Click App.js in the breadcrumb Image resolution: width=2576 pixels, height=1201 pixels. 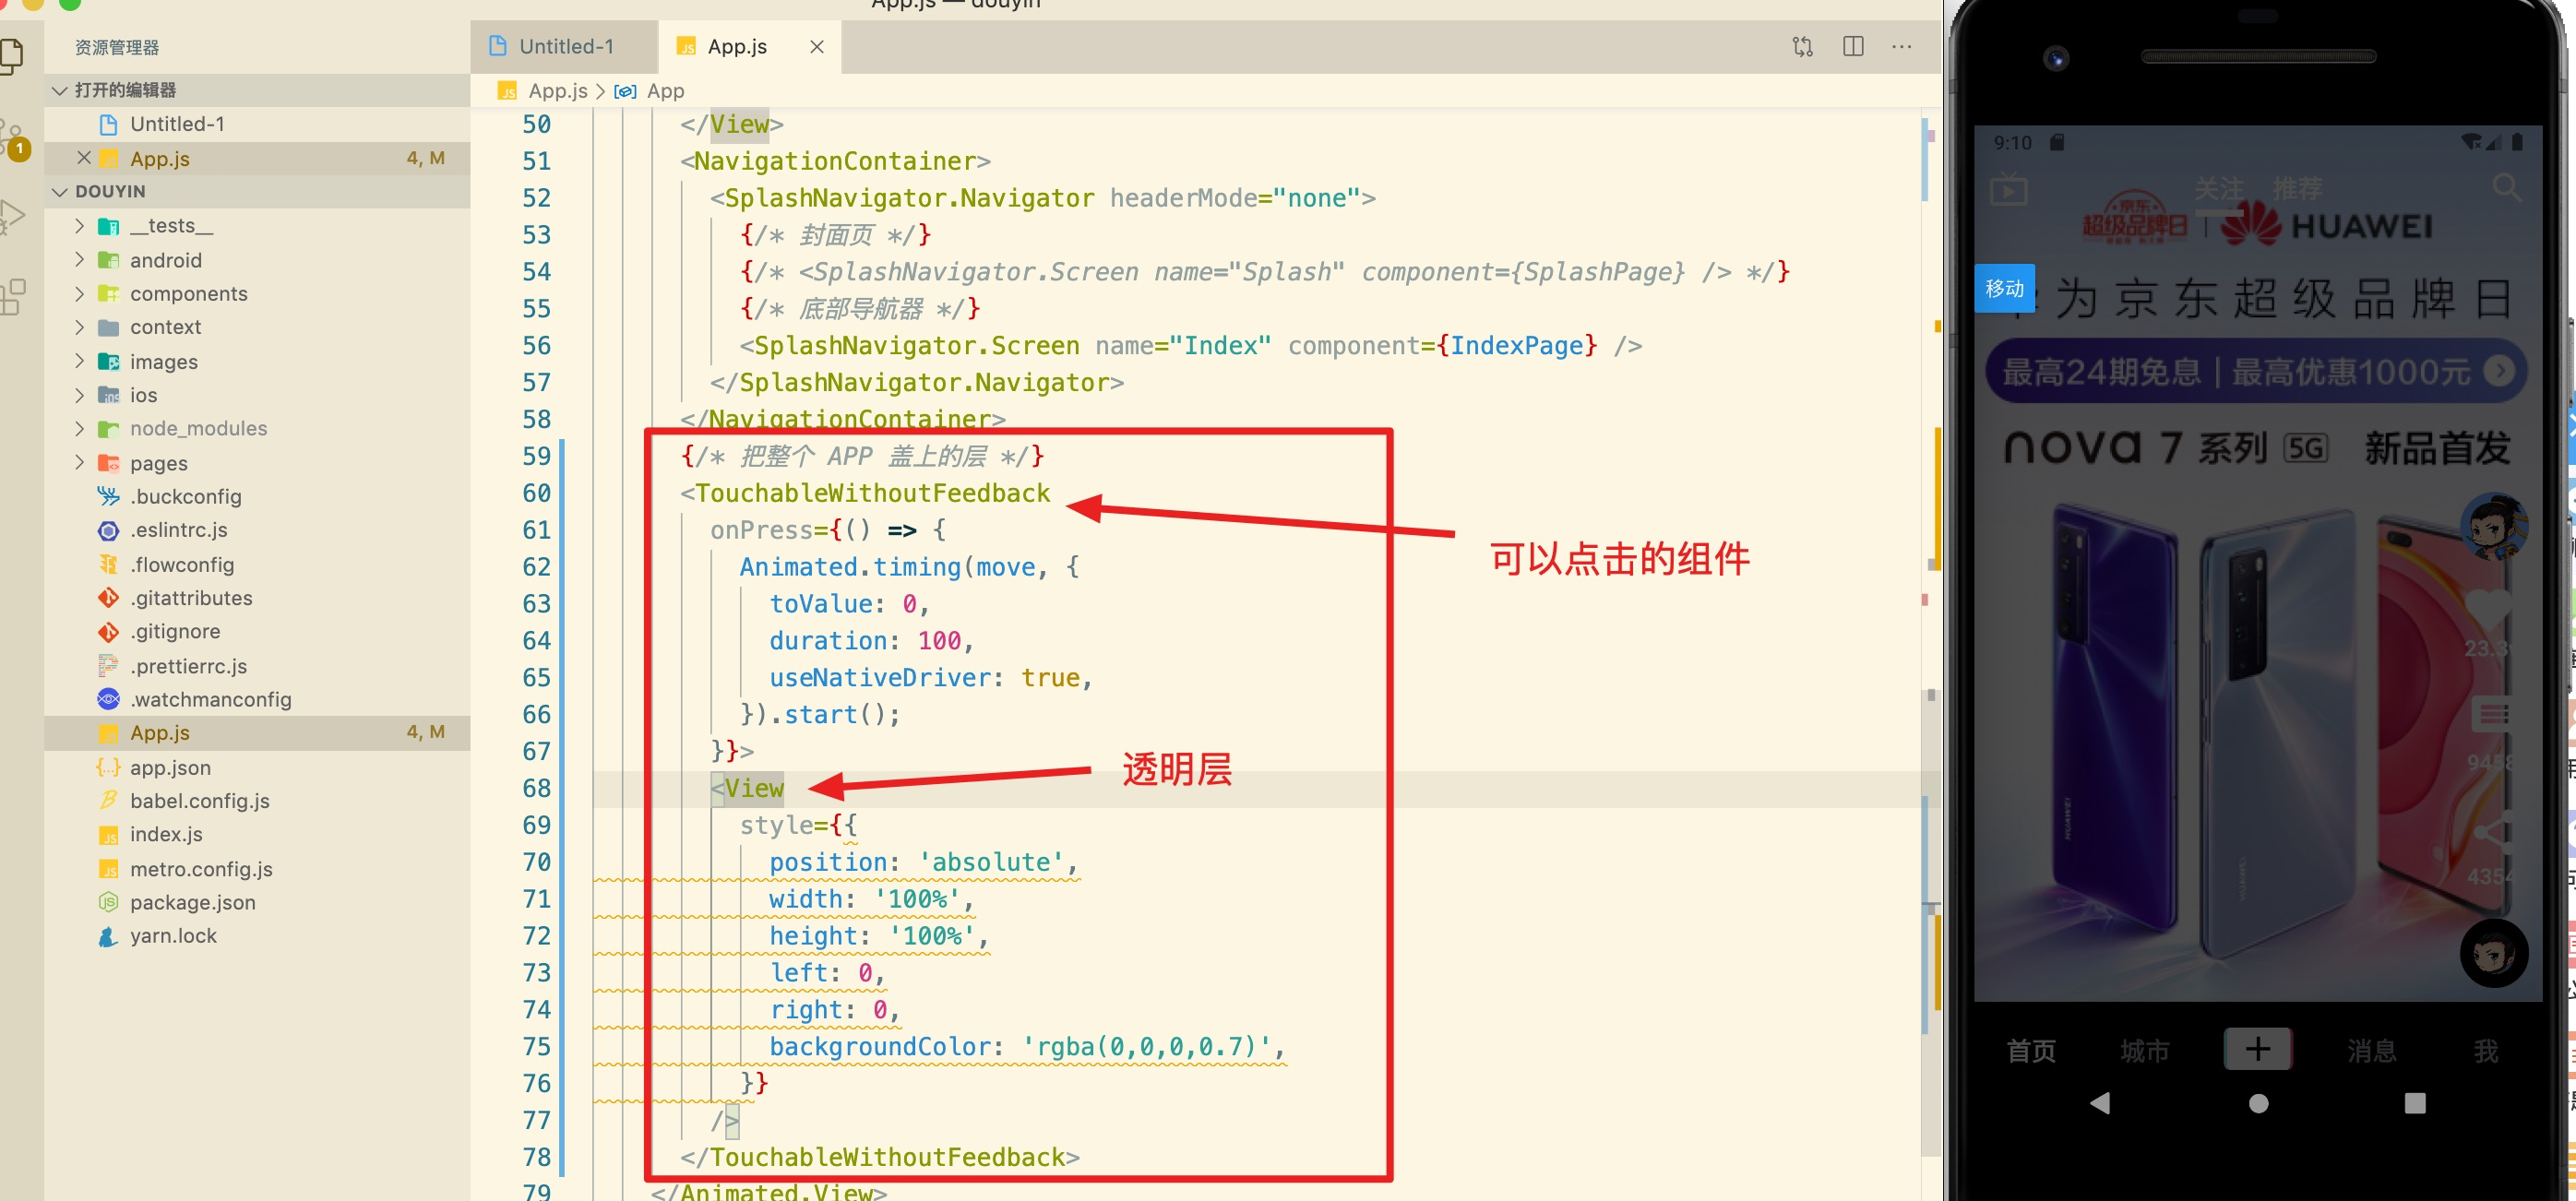point(557,91)
